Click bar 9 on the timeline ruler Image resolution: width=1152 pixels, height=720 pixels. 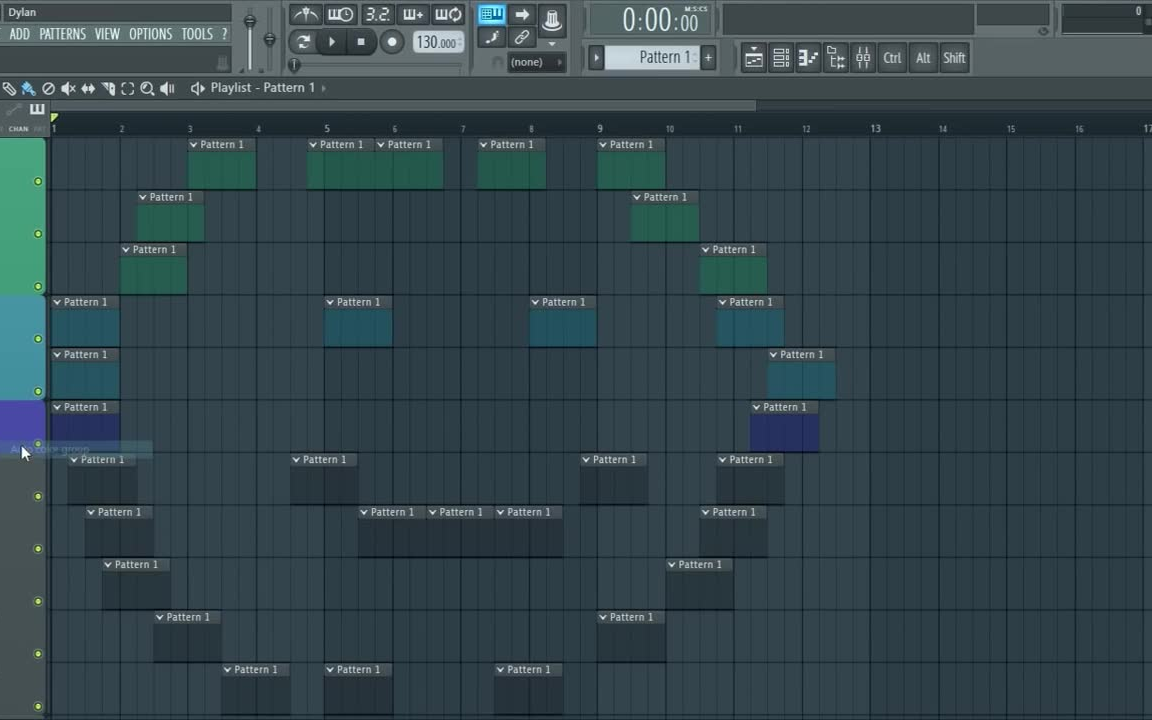(600, 128)
